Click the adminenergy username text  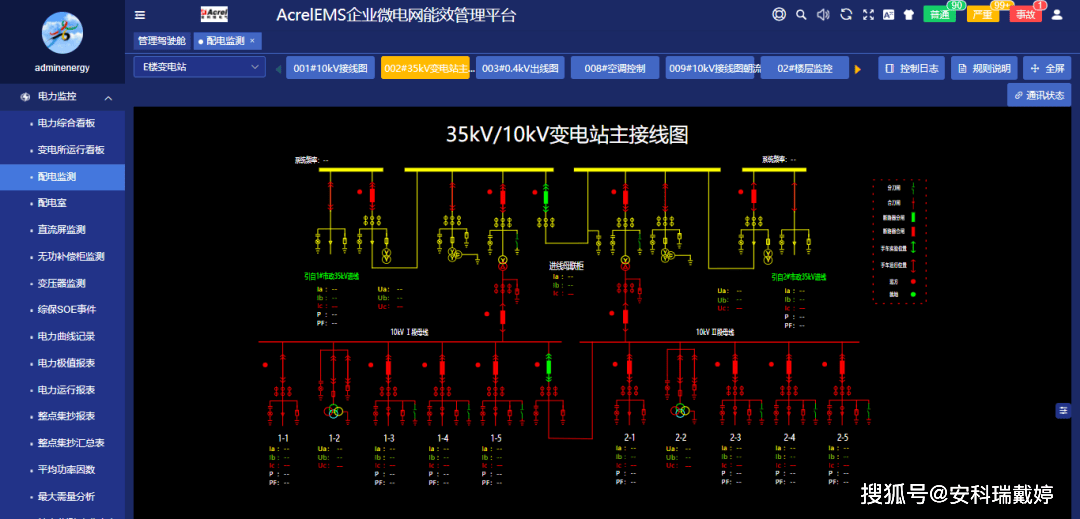[62, 67]
